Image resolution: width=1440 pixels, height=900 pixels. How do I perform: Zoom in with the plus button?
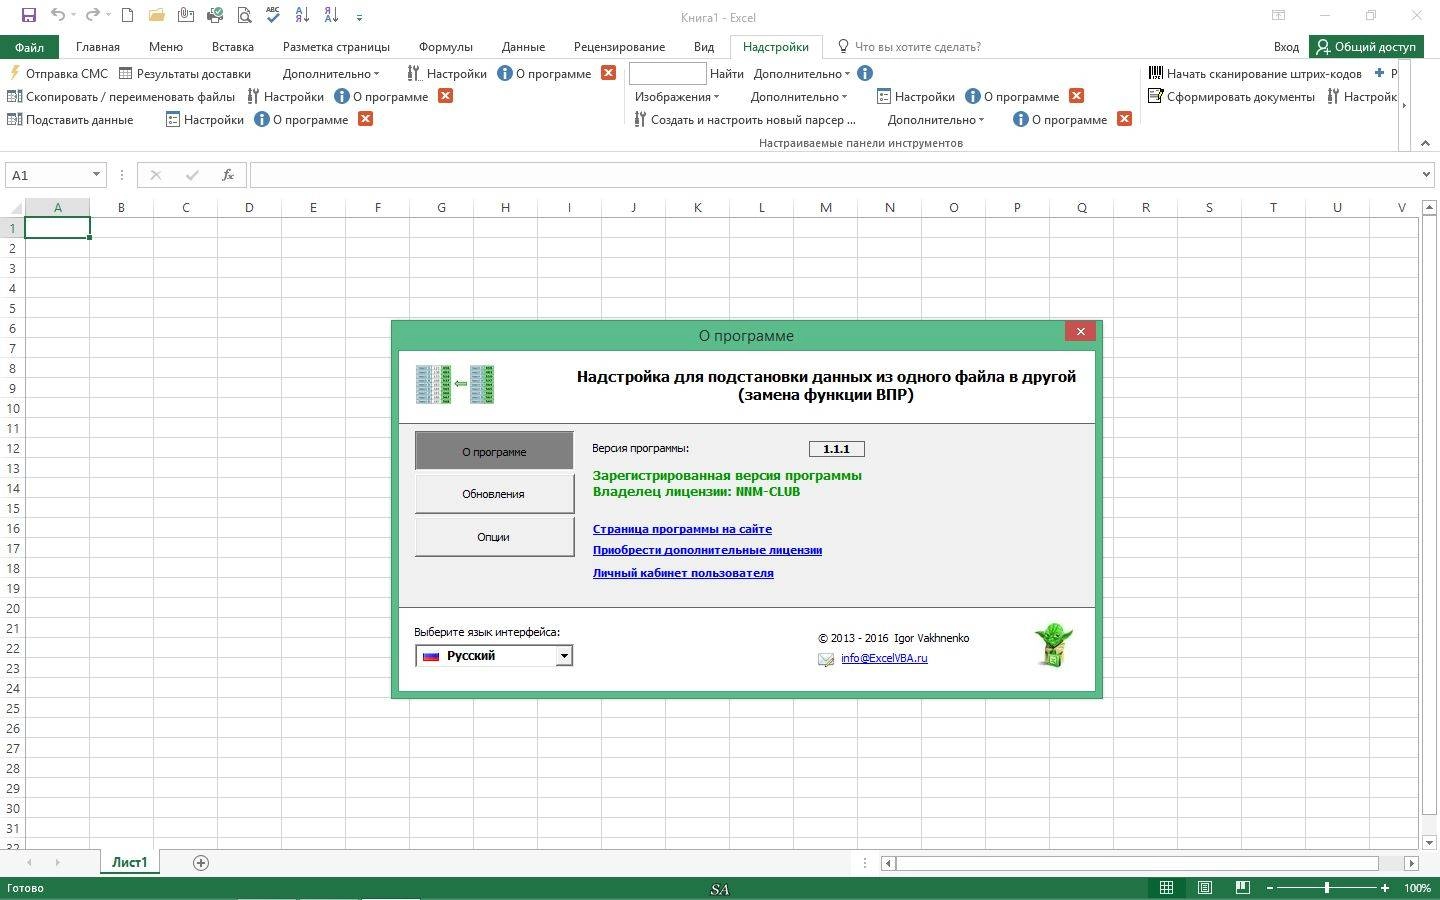coord(1385,888)
